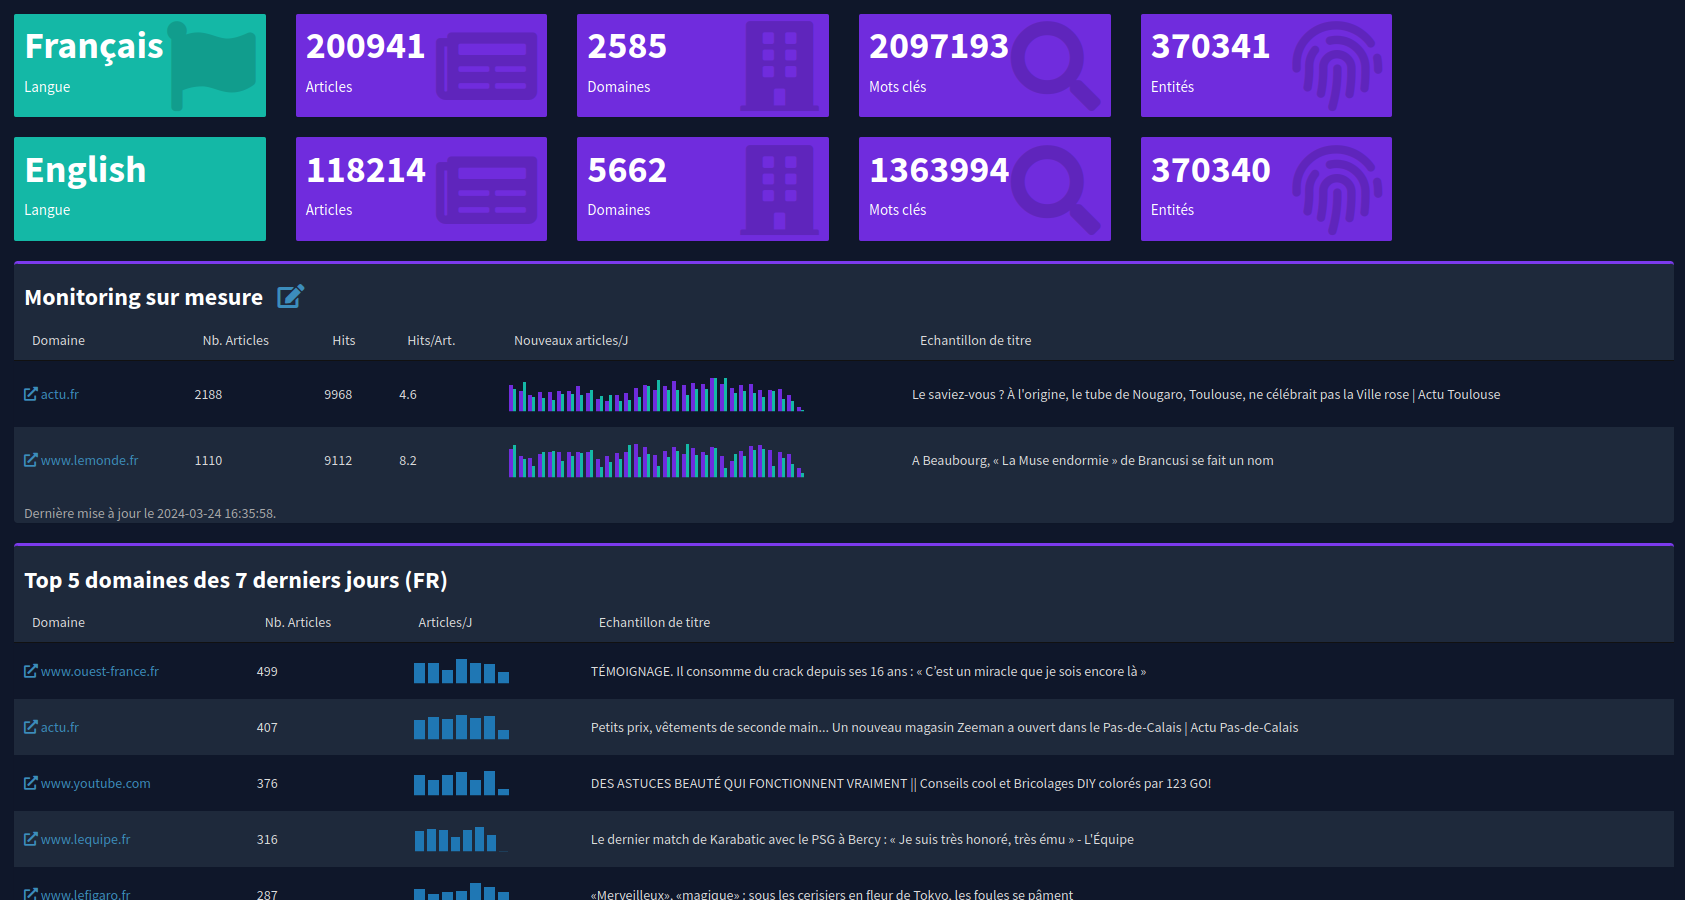This screenshot has width=1685, height=900.
Task: Click 9968 hits value for actu.fr
Action: 338,394
